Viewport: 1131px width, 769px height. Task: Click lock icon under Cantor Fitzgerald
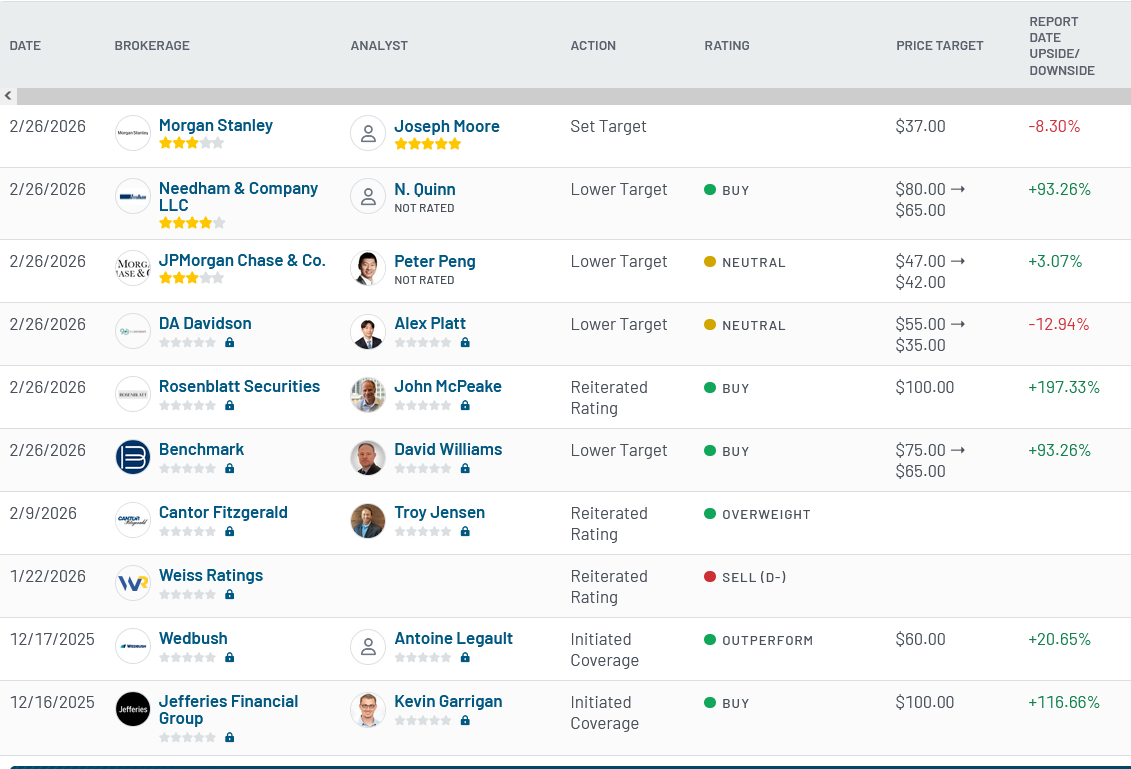(229, 532)
